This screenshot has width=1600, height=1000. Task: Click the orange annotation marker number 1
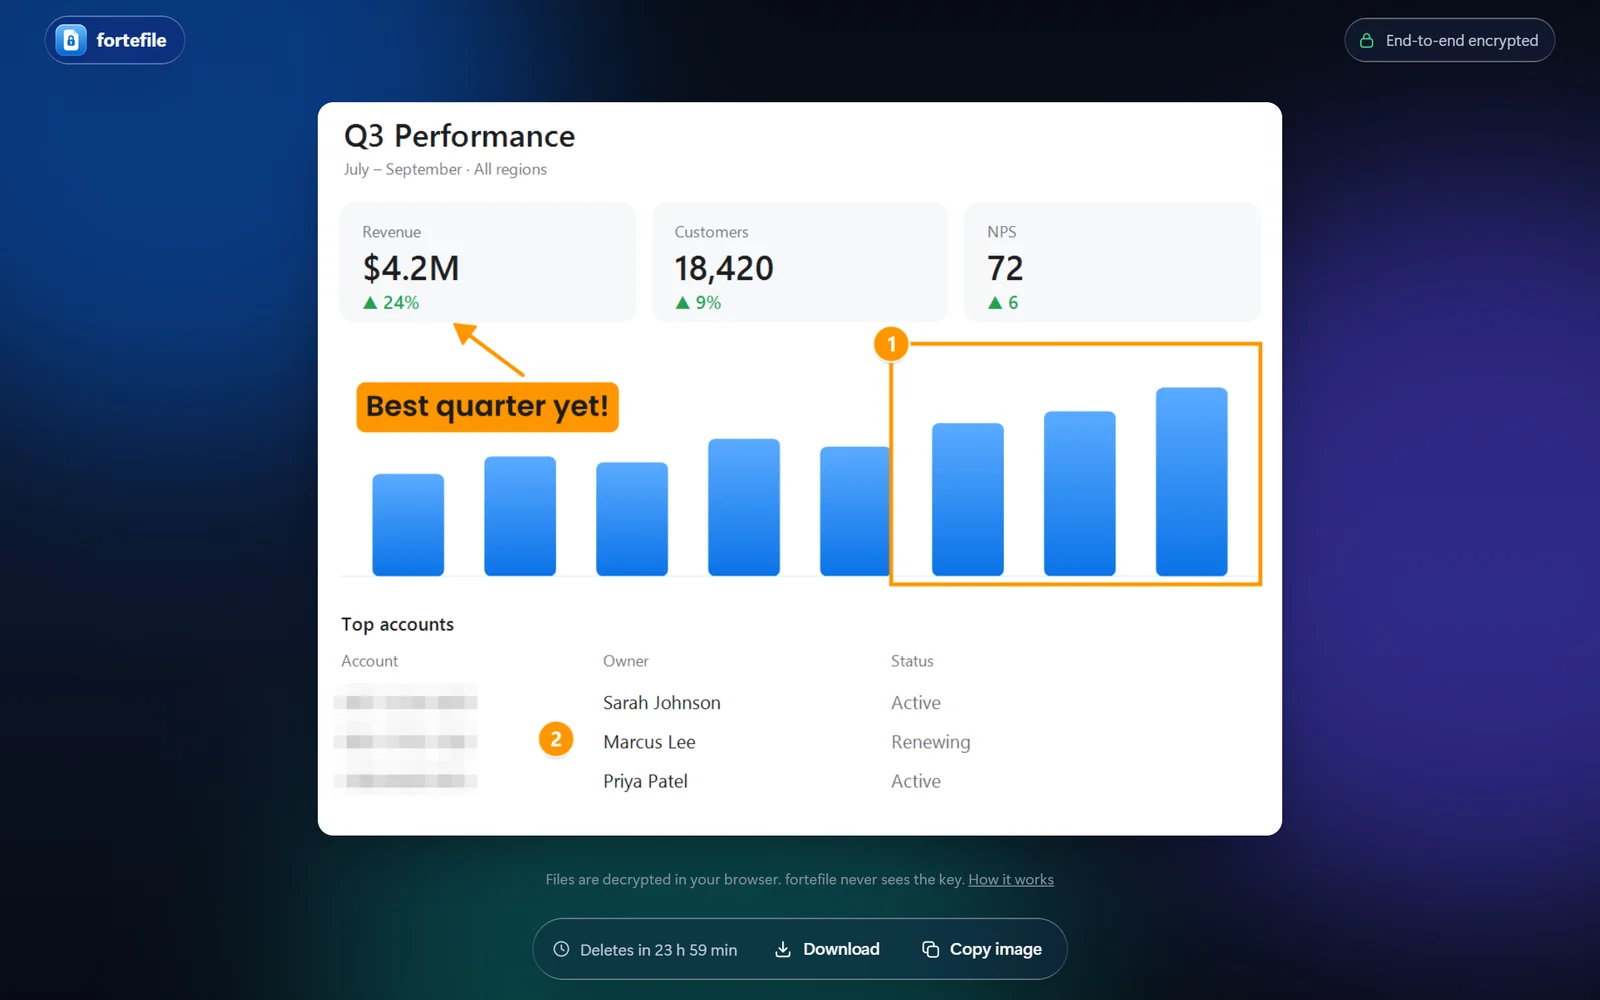(891, 344)
